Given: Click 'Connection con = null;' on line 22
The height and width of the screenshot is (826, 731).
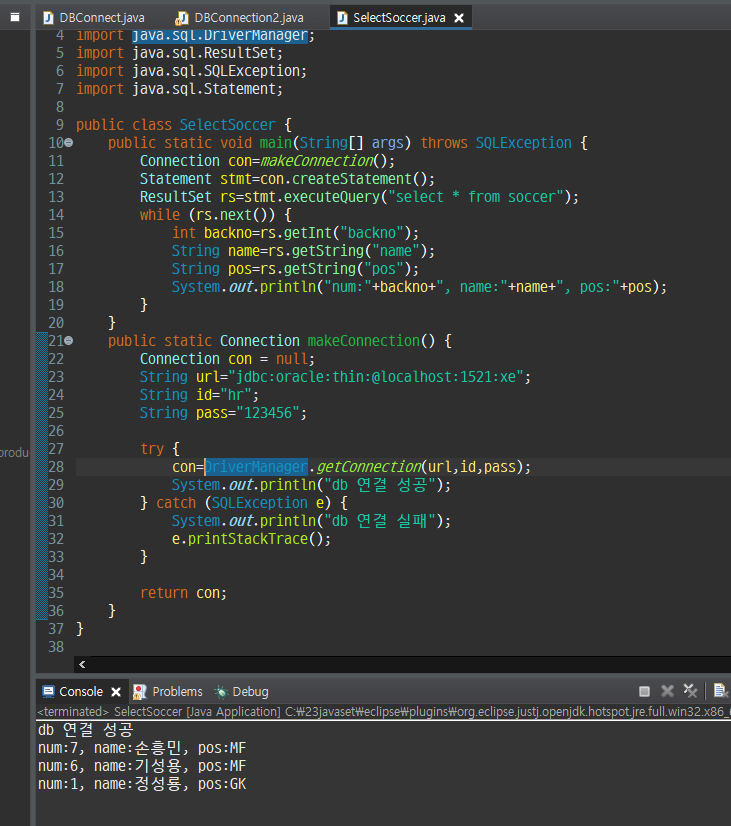Looking at the screenshot, I should coord(228,359).
